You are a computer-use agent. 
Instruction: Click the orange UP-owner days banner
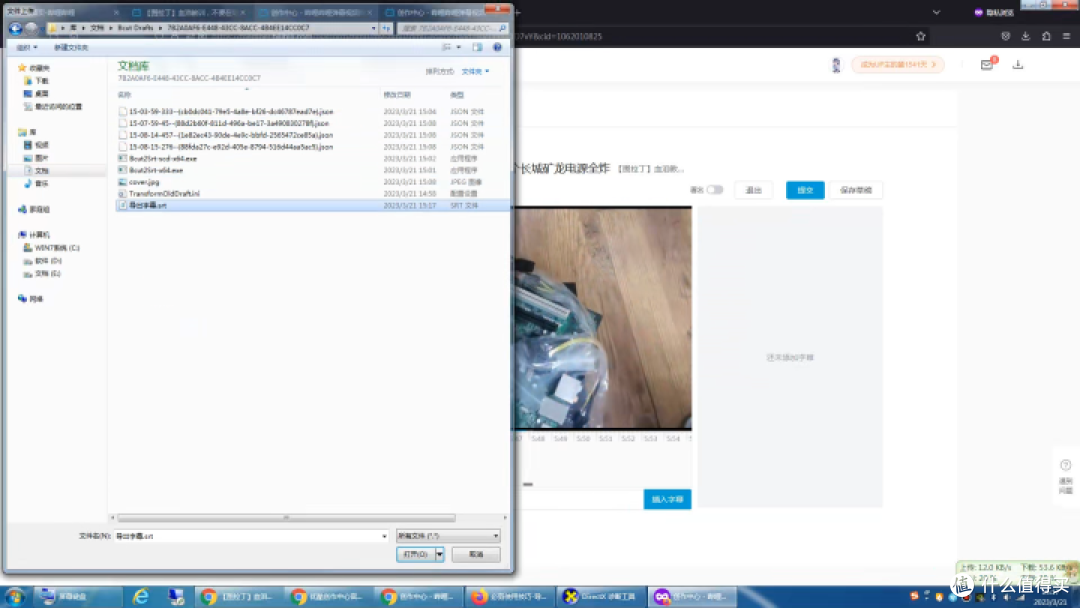pos(898,65)
